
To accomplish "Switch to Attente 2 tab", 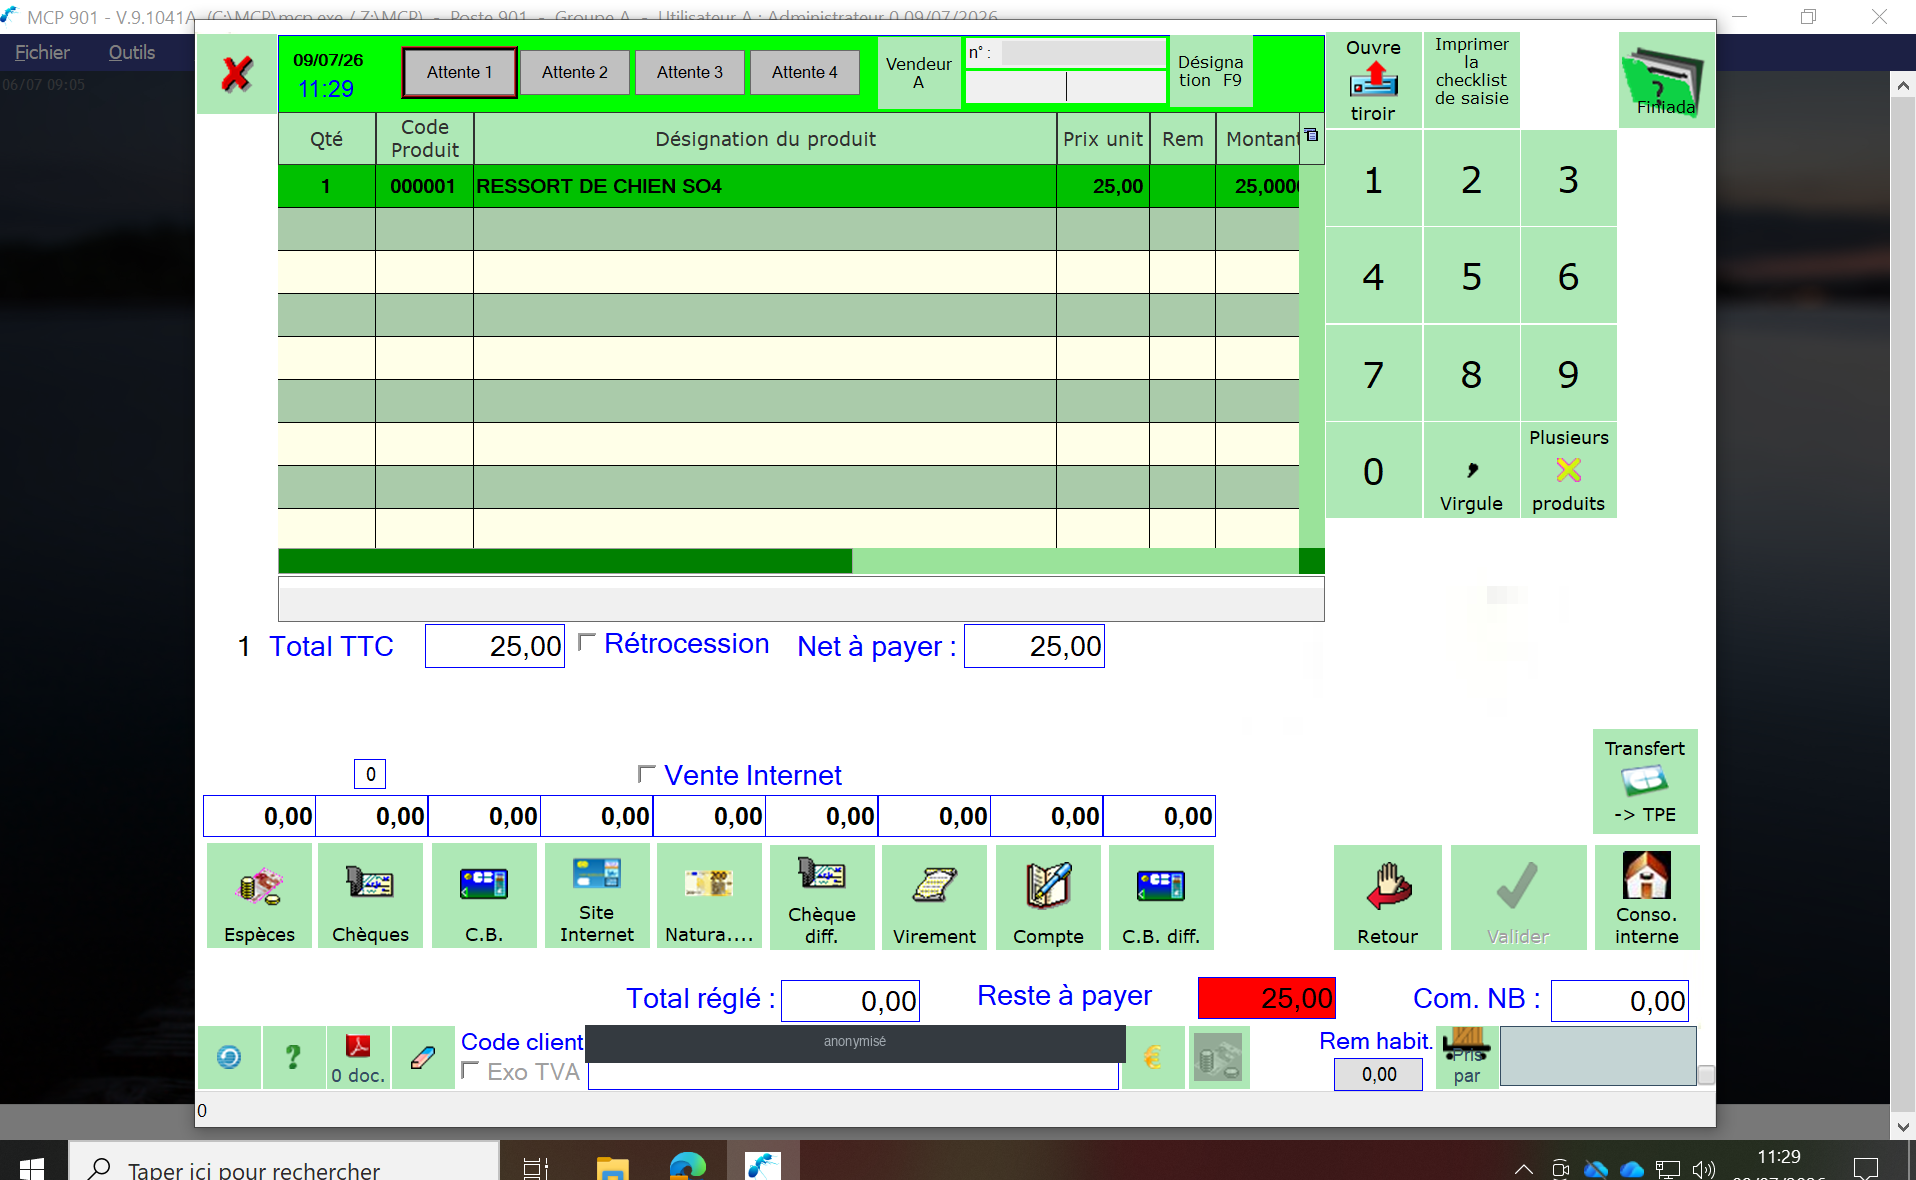I will (x=575, y=72).
